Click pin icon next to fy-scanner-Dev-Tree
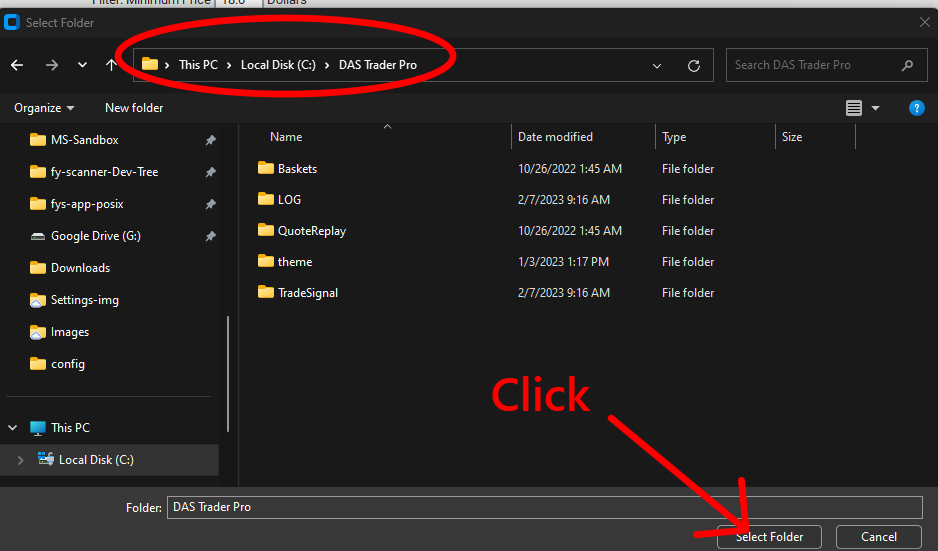The width and height of the screenshot is (938, 551). (x=211, y=172)
